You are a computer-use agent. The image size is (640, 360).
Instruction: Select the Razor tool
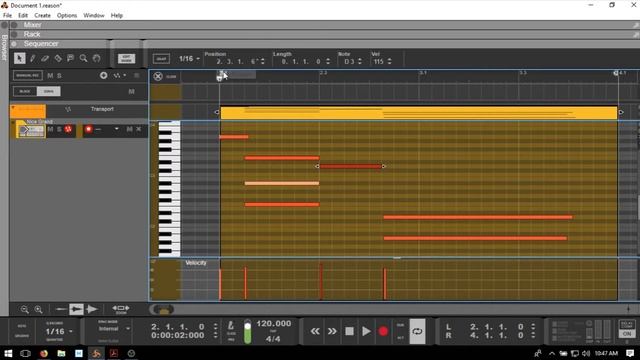click(x=58, y=58)
